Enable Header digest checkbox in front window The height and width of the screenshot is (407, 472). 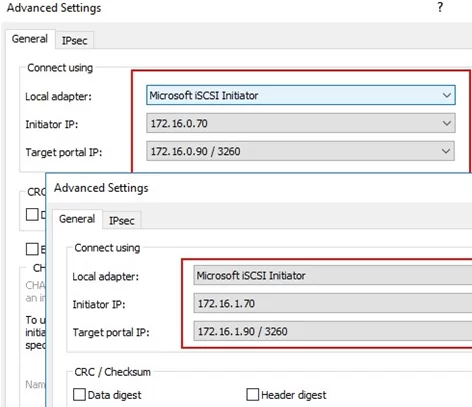(x=252, y=394)
